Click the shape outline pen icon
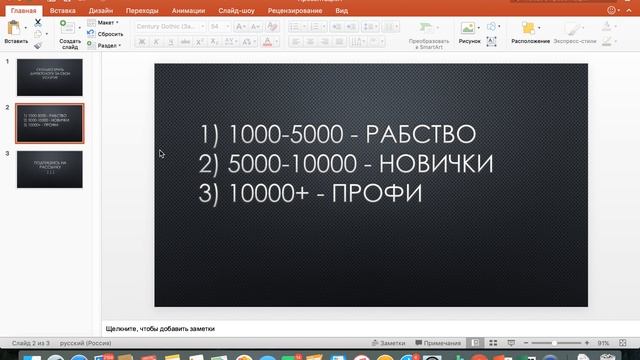Viewport: 640px width, 360px height. tap(607, 41)
